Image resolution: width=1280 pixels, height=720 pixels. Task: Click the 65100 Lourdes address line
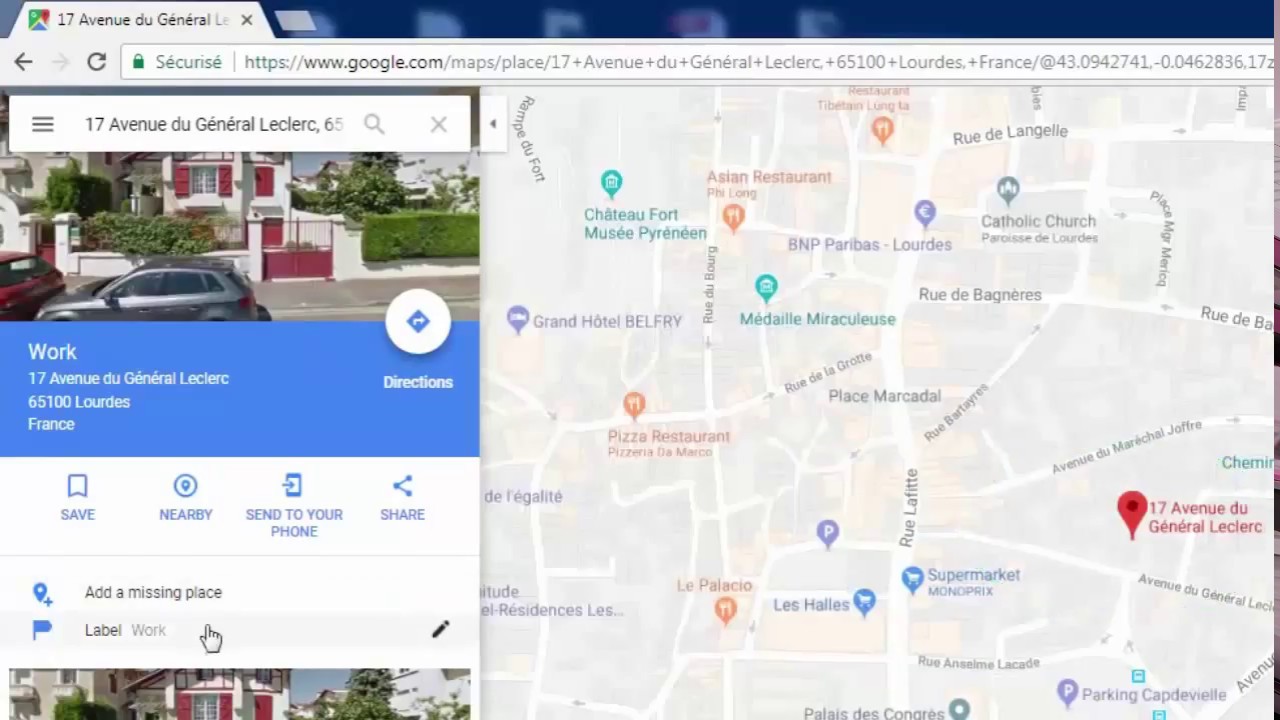(79, 402)
